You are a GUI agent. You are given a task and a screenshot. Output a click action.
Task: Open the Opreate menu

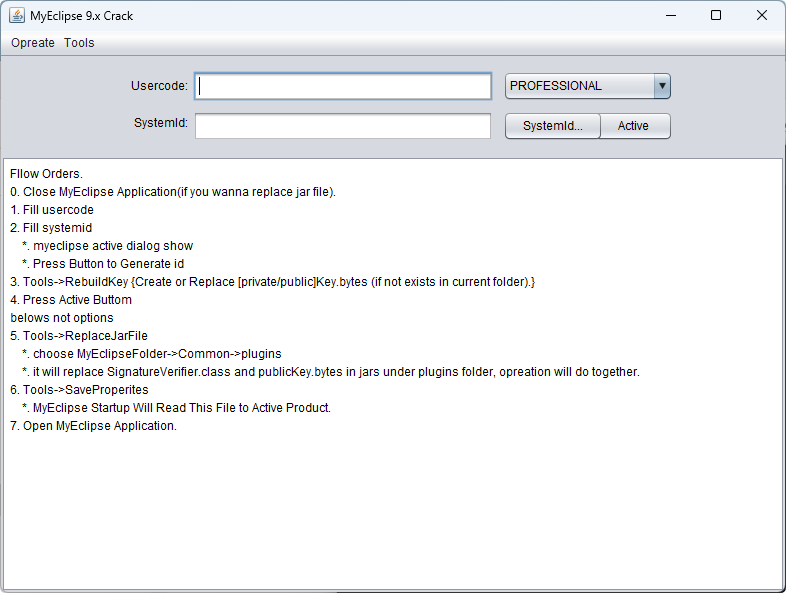coord(33,43)
